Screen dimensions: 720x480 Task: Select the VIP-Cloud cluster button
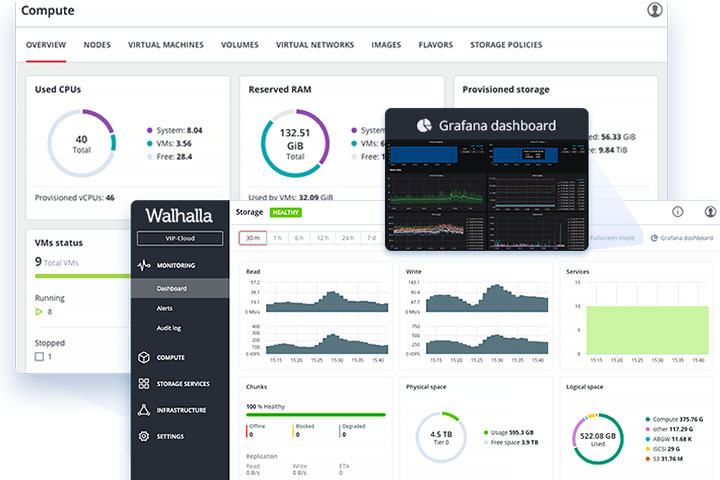click(x=180, y=238)
